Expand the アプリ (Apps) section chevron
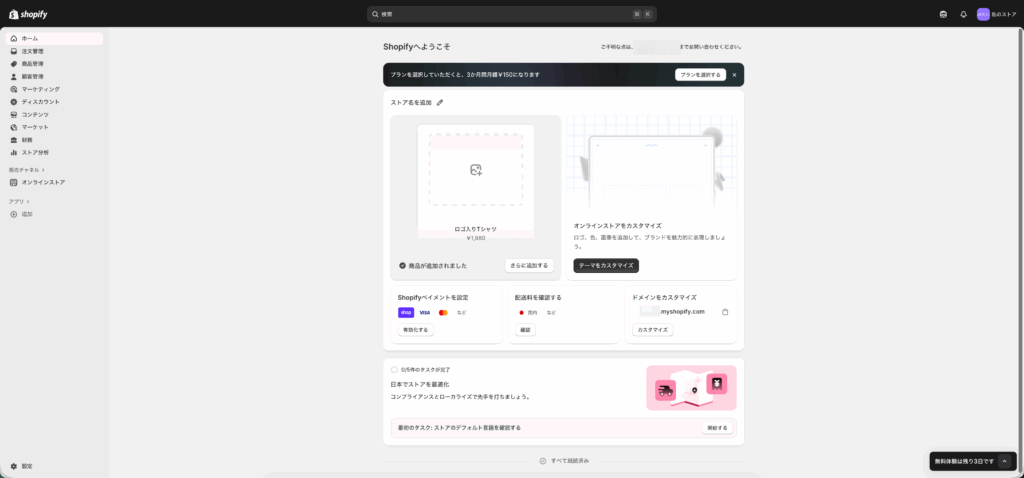The height and width of the screenshot is (478, 1024). coord(28,202)
